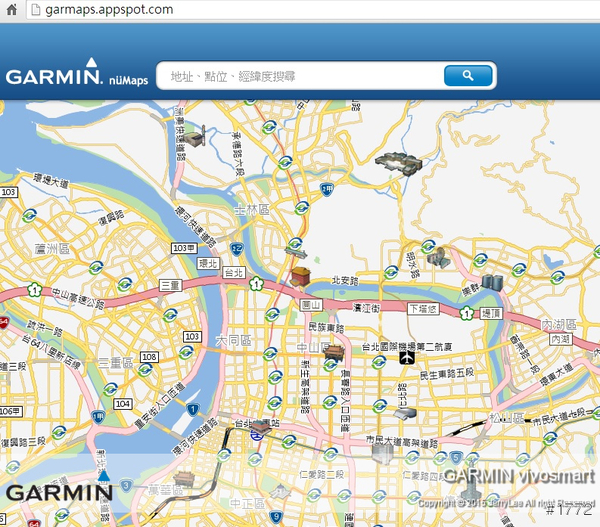The image size is (600, 527).
Task: Click the 3D building icon in top-left map area
Action: pyautogui.click(x=194, y=135)
